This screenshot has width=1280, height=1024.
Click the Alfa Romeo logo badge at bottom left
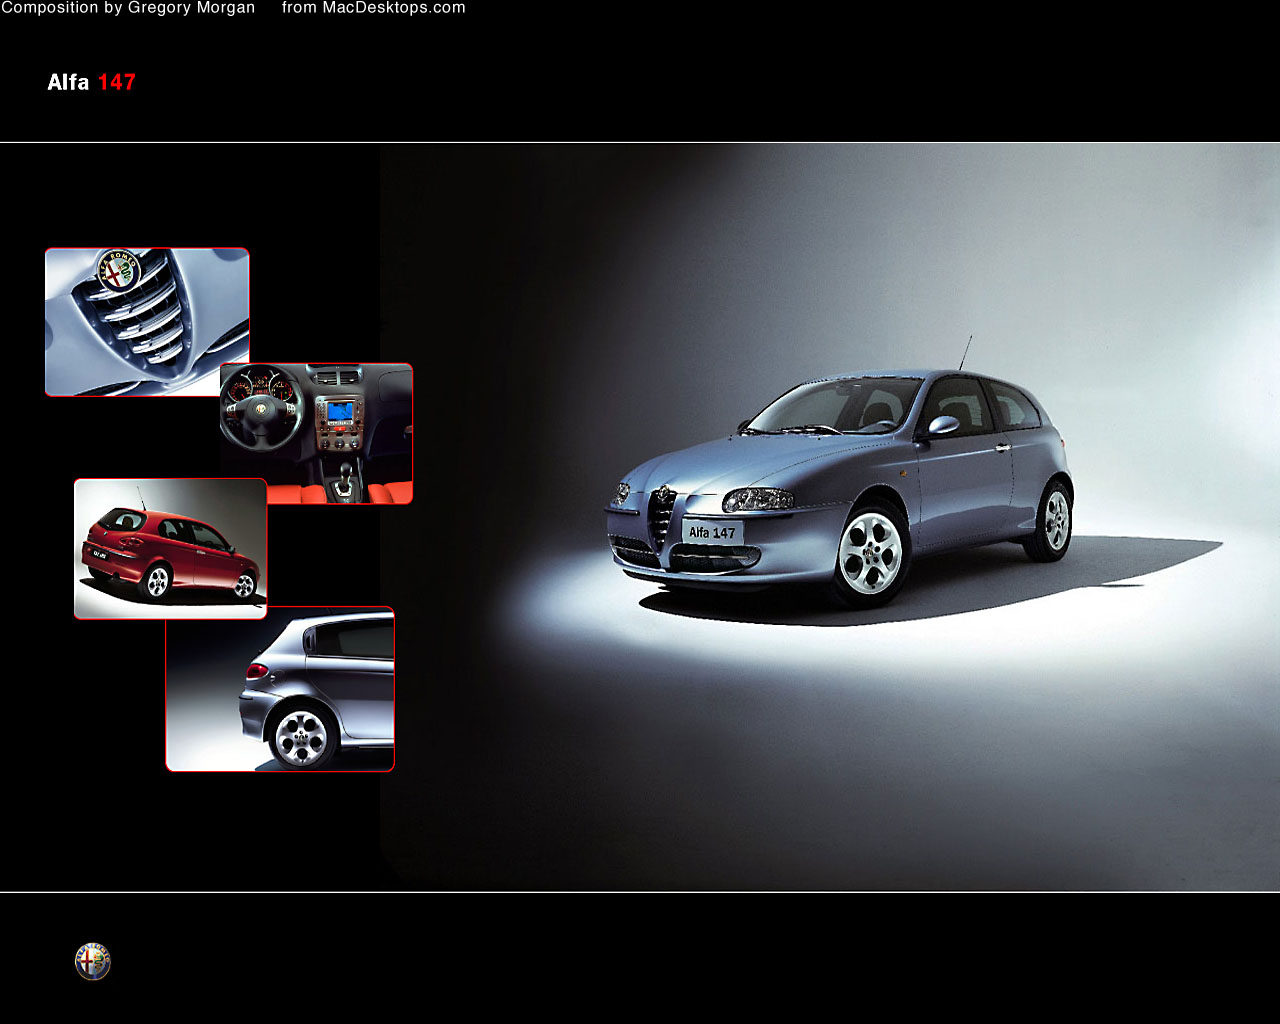tap(93, 962)
